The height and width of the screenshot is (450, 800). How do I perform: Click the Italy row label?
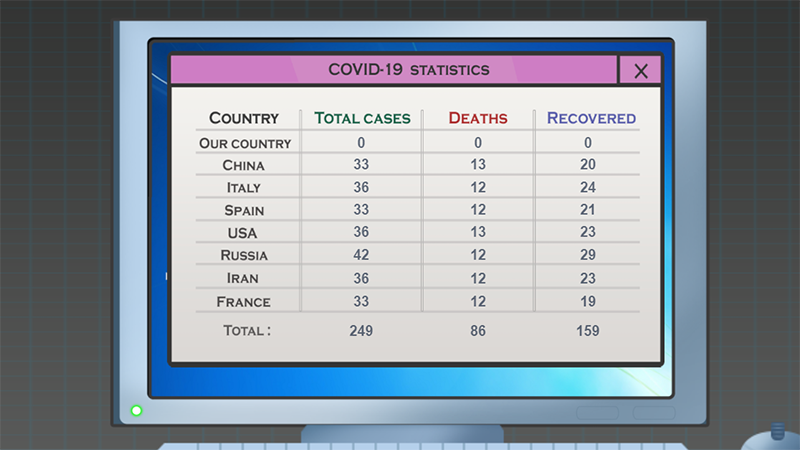243,188
